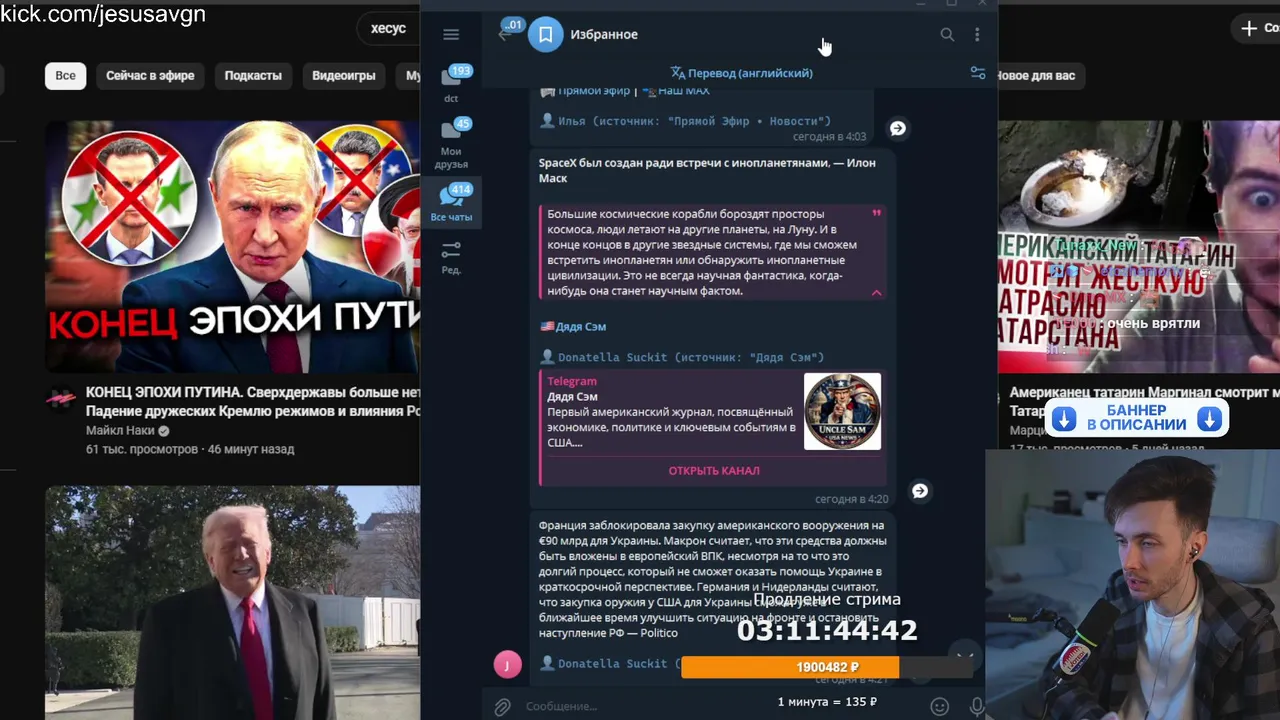Forward the message sent сегодня в 4:03

(x=898, y=128)
